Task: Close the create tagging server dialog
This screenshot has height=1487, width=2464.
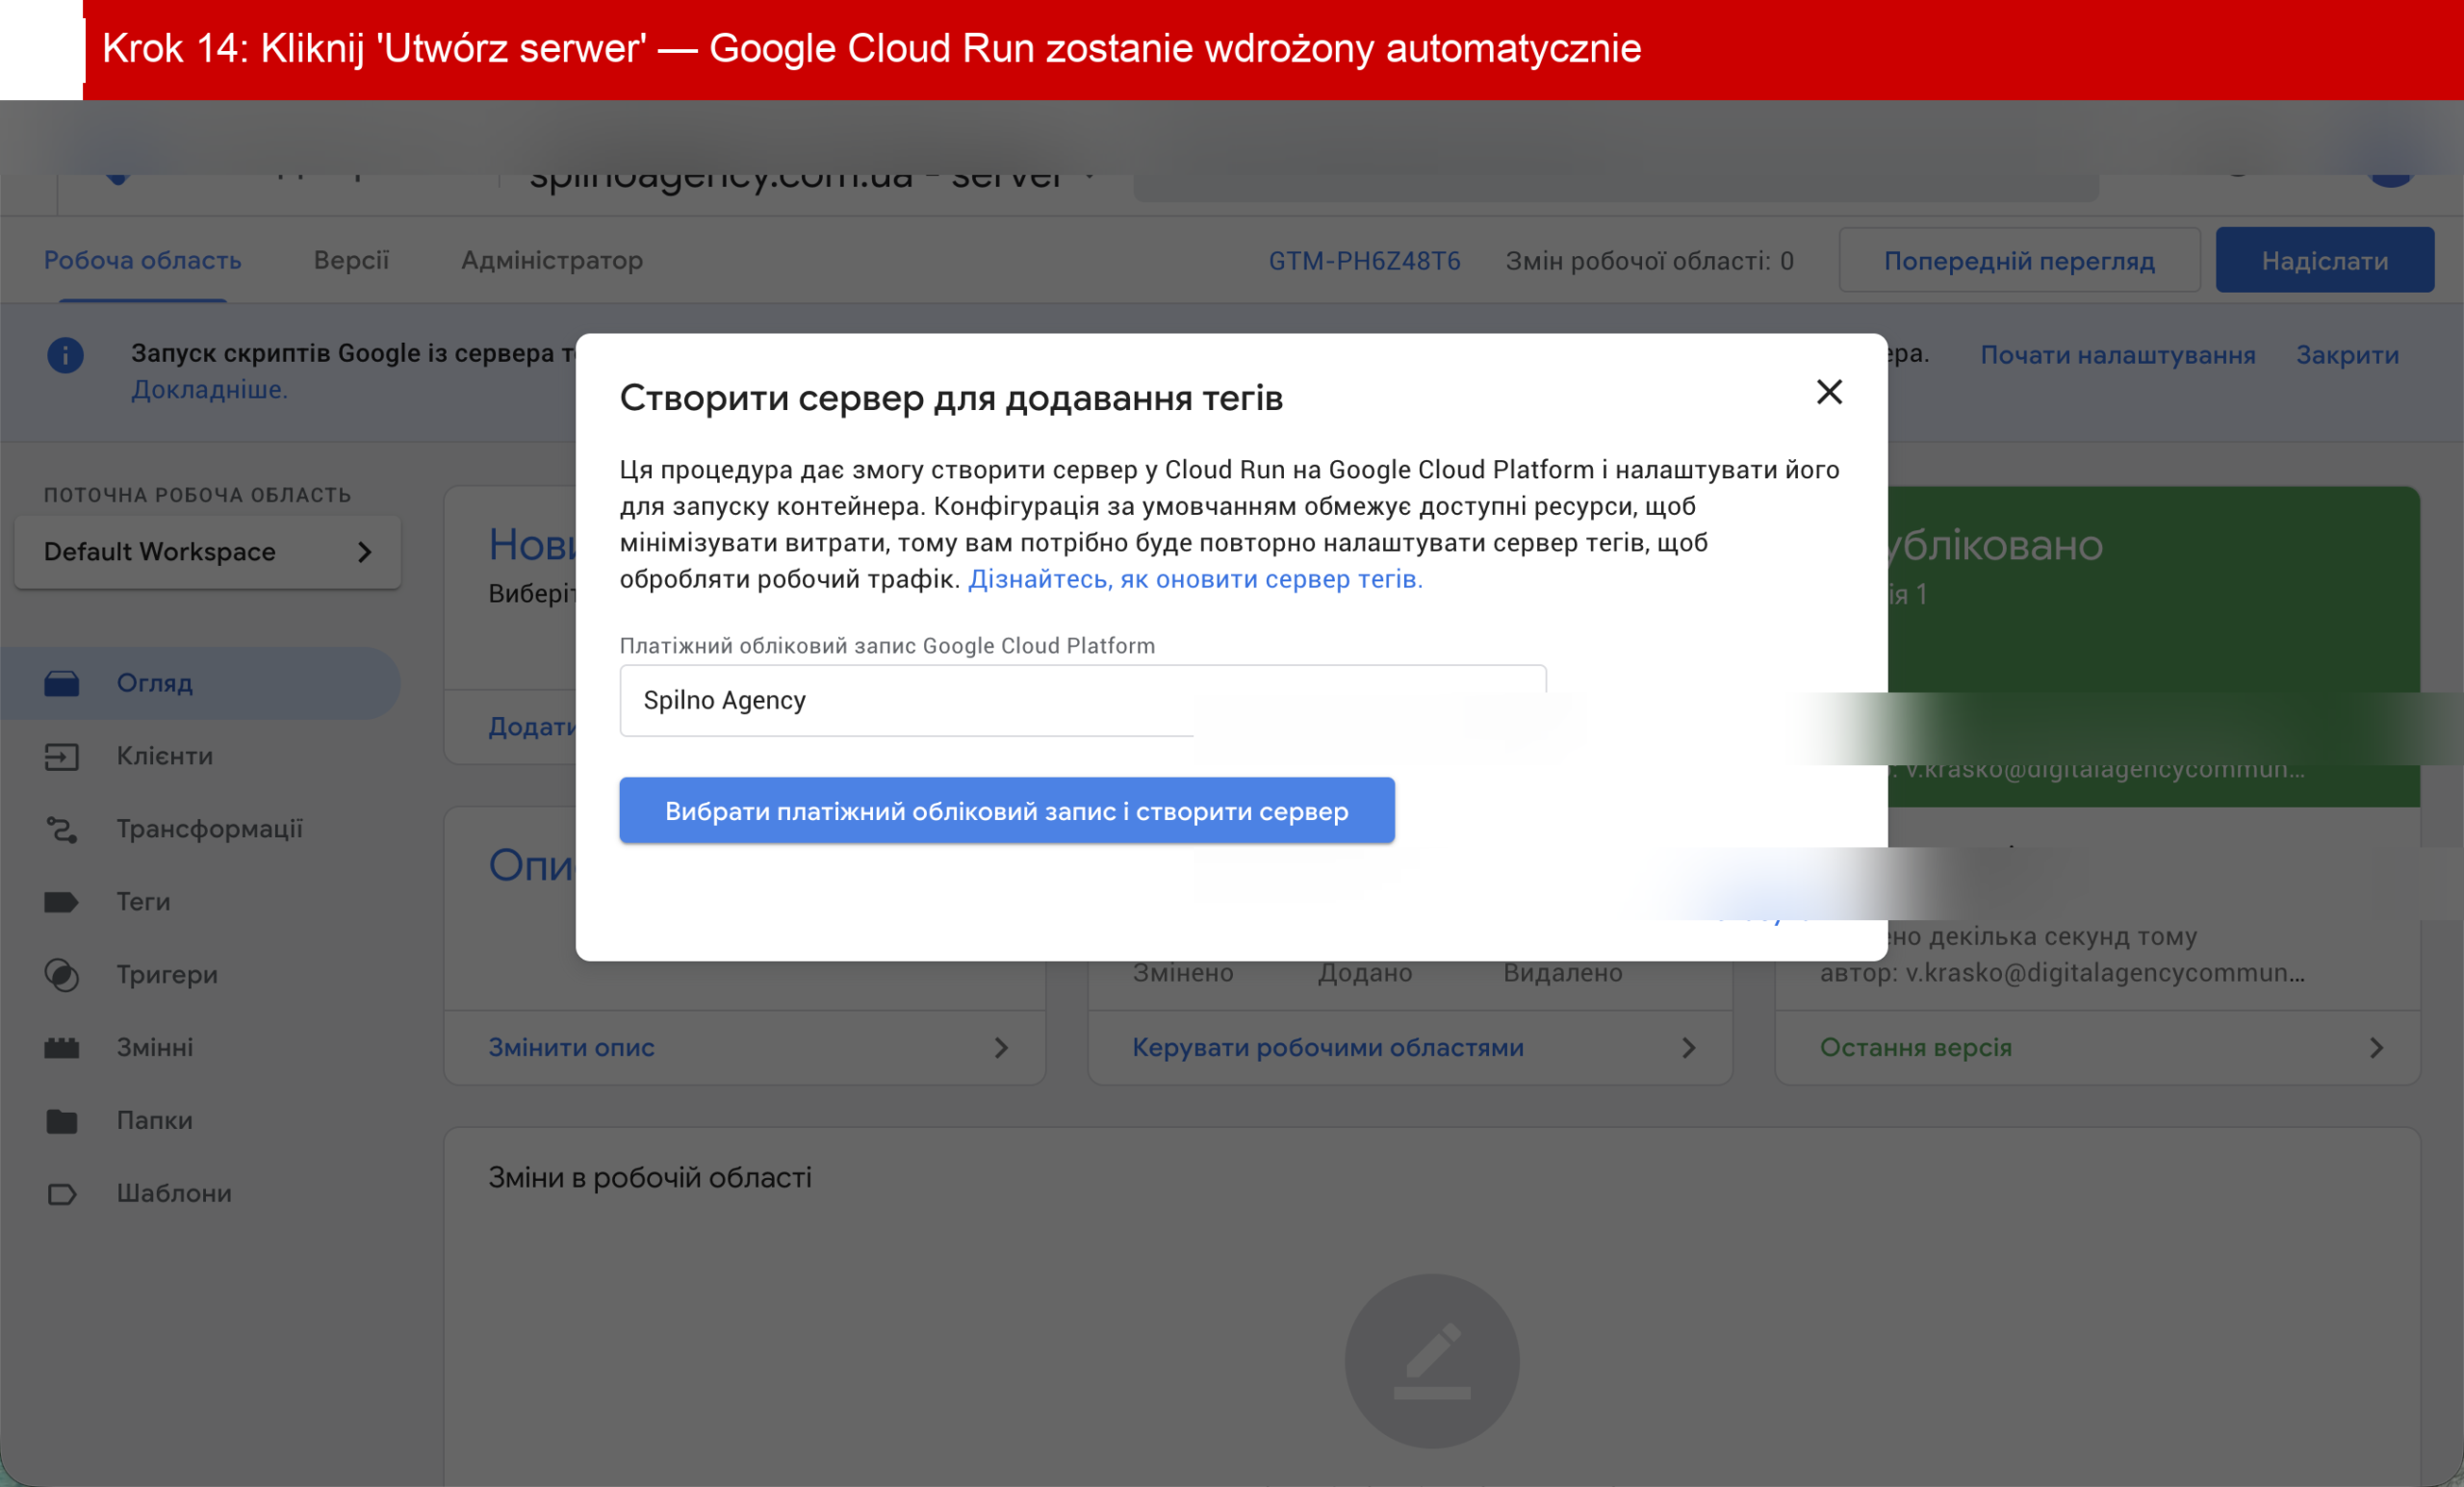Action: click(x=1829, y=392)
